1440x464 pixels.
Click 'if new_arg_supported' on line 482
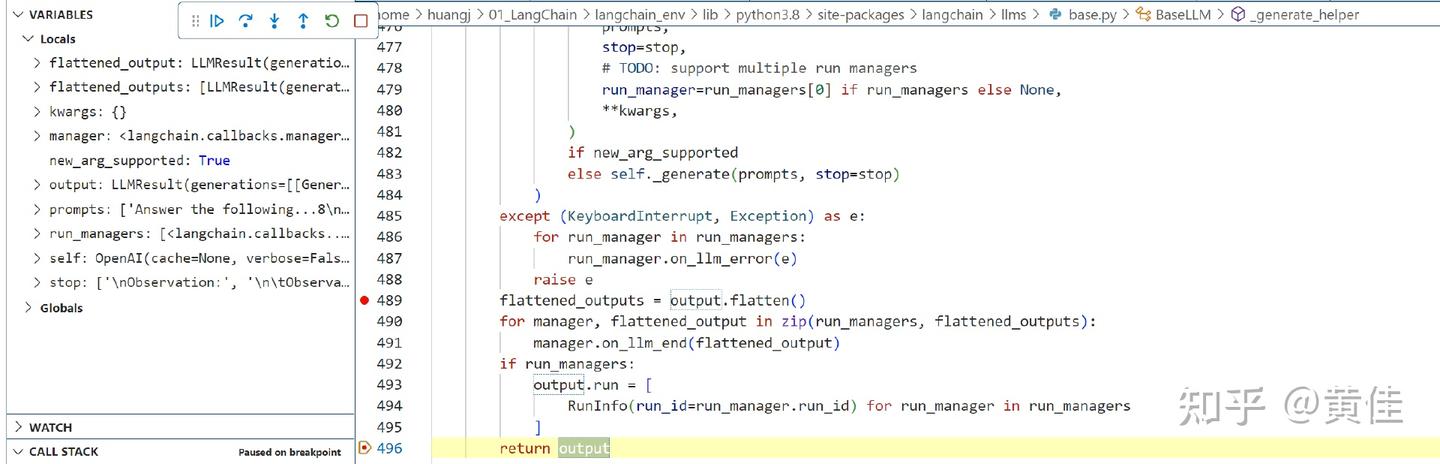pos(653,153)
